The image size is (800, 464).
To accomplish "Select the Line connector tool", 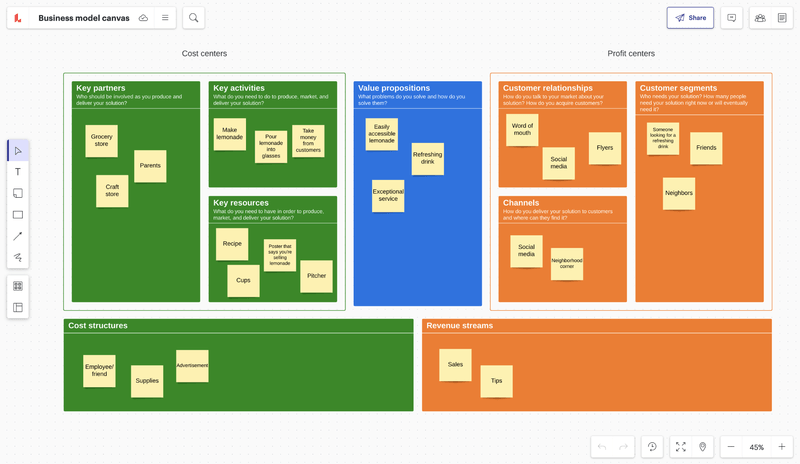I will click(18, 236).
